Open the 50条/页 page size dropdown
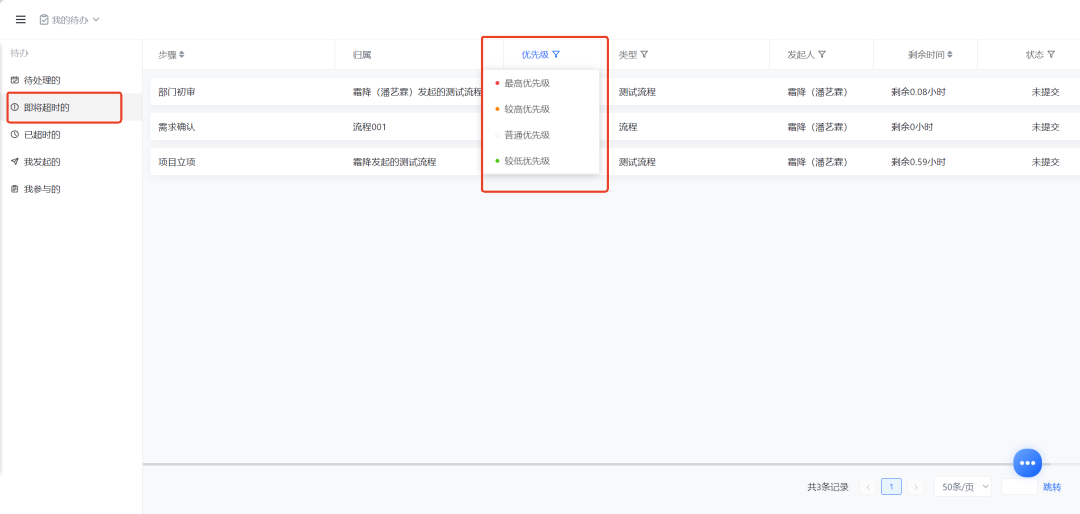 click(962, 486)
